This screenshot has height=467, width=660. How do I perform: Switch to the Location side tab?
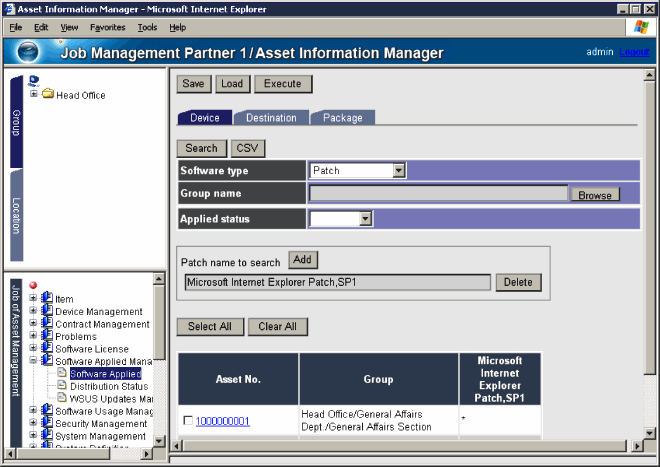[15, 215]
